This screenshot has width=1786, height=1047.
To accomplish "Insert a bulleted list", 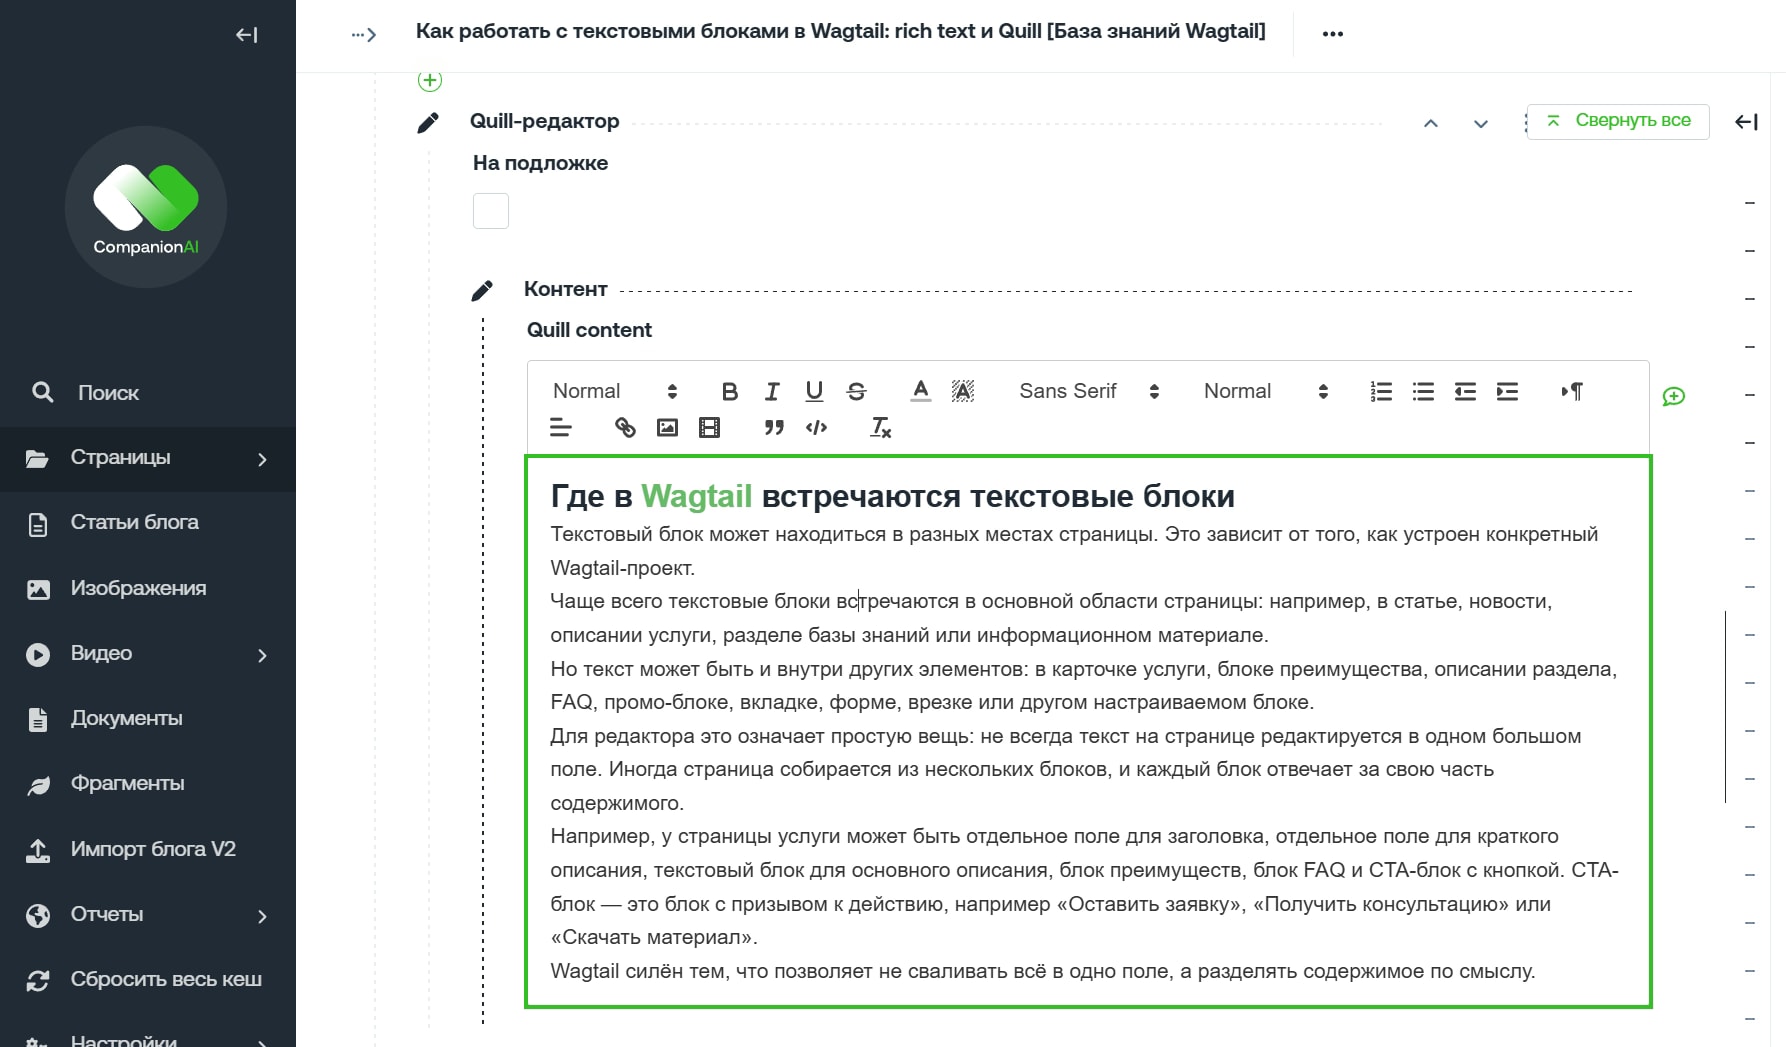I will [x=1423, y=391].
